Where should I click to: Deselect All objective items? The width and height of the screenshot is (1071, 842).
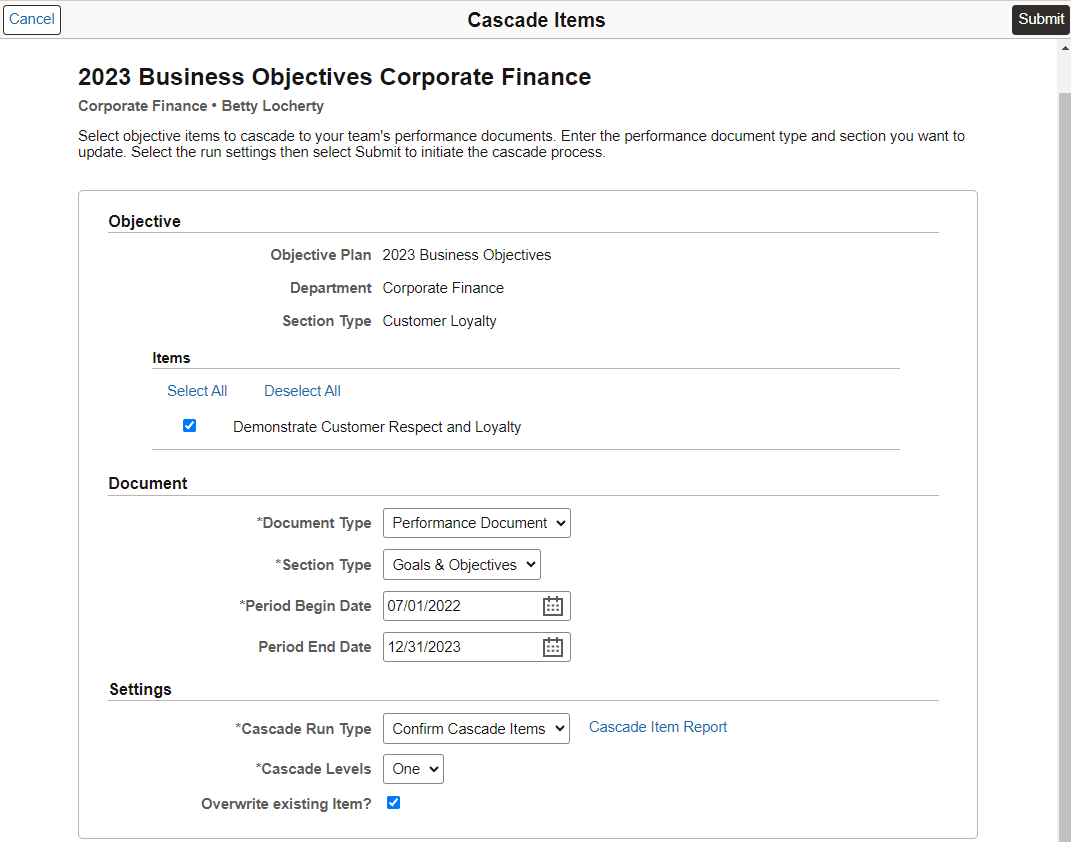(x=302, y=390)
